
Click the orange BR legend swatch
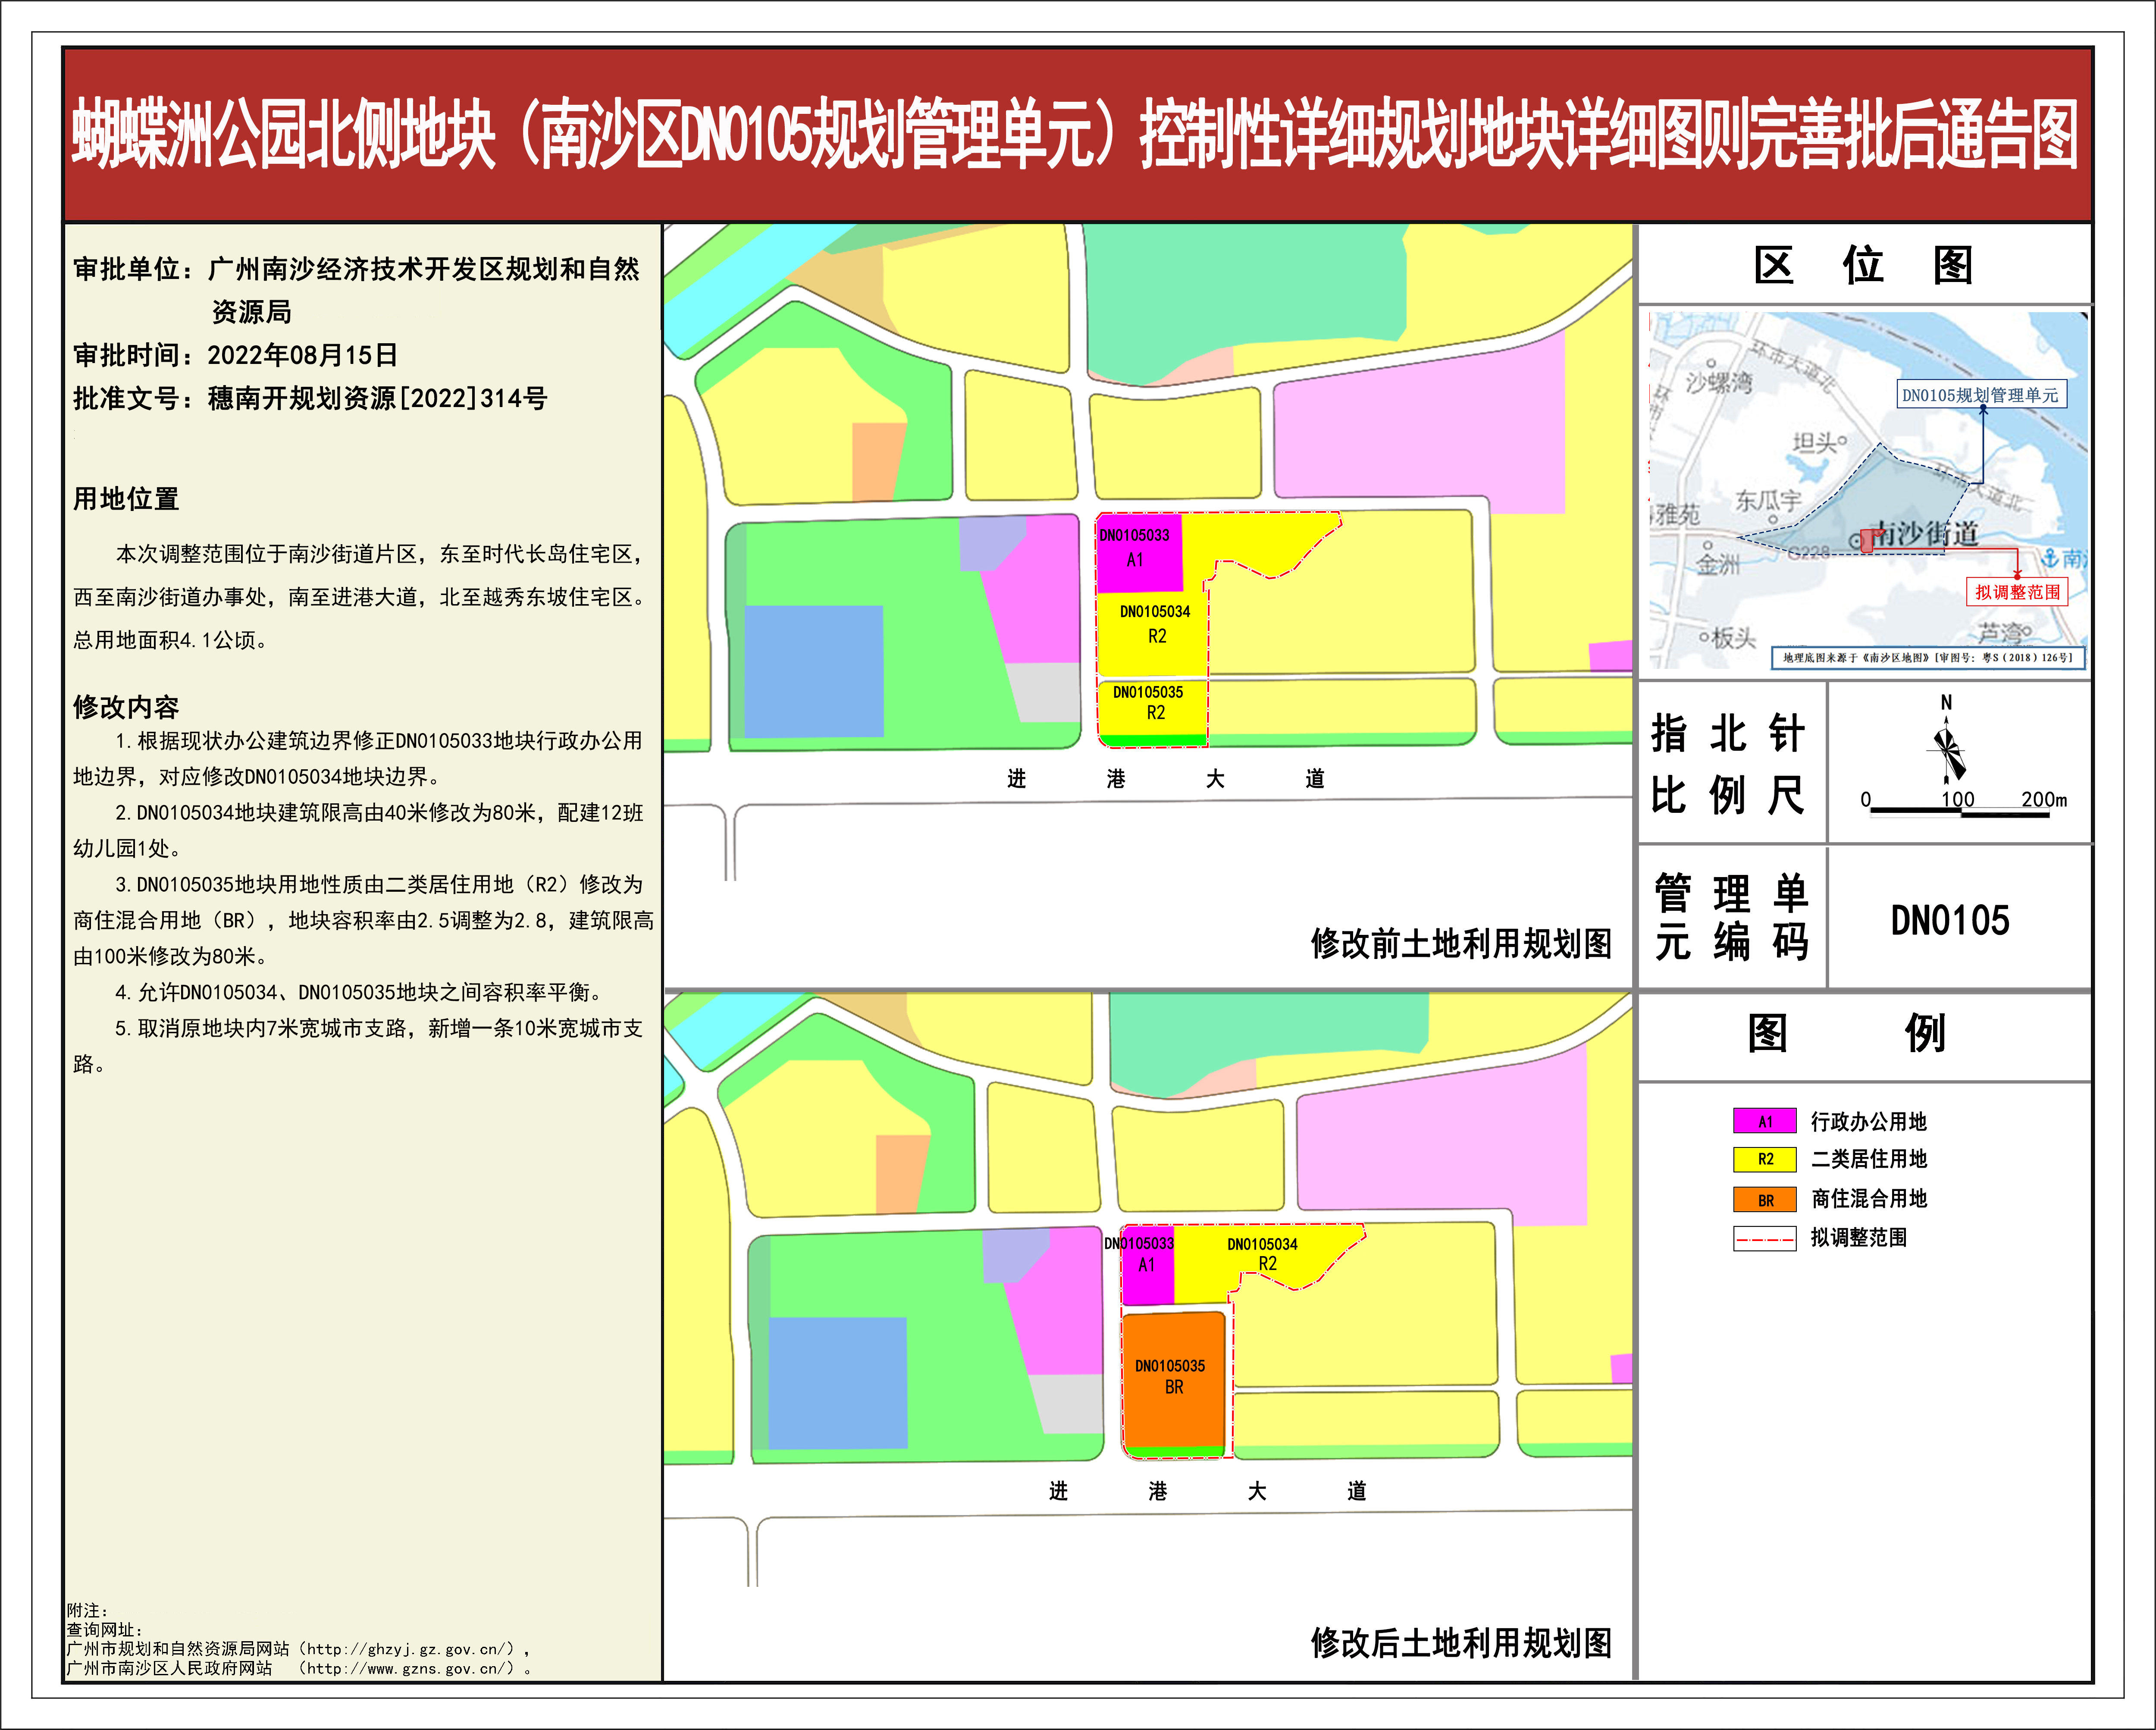[x=1765, y=1199]
